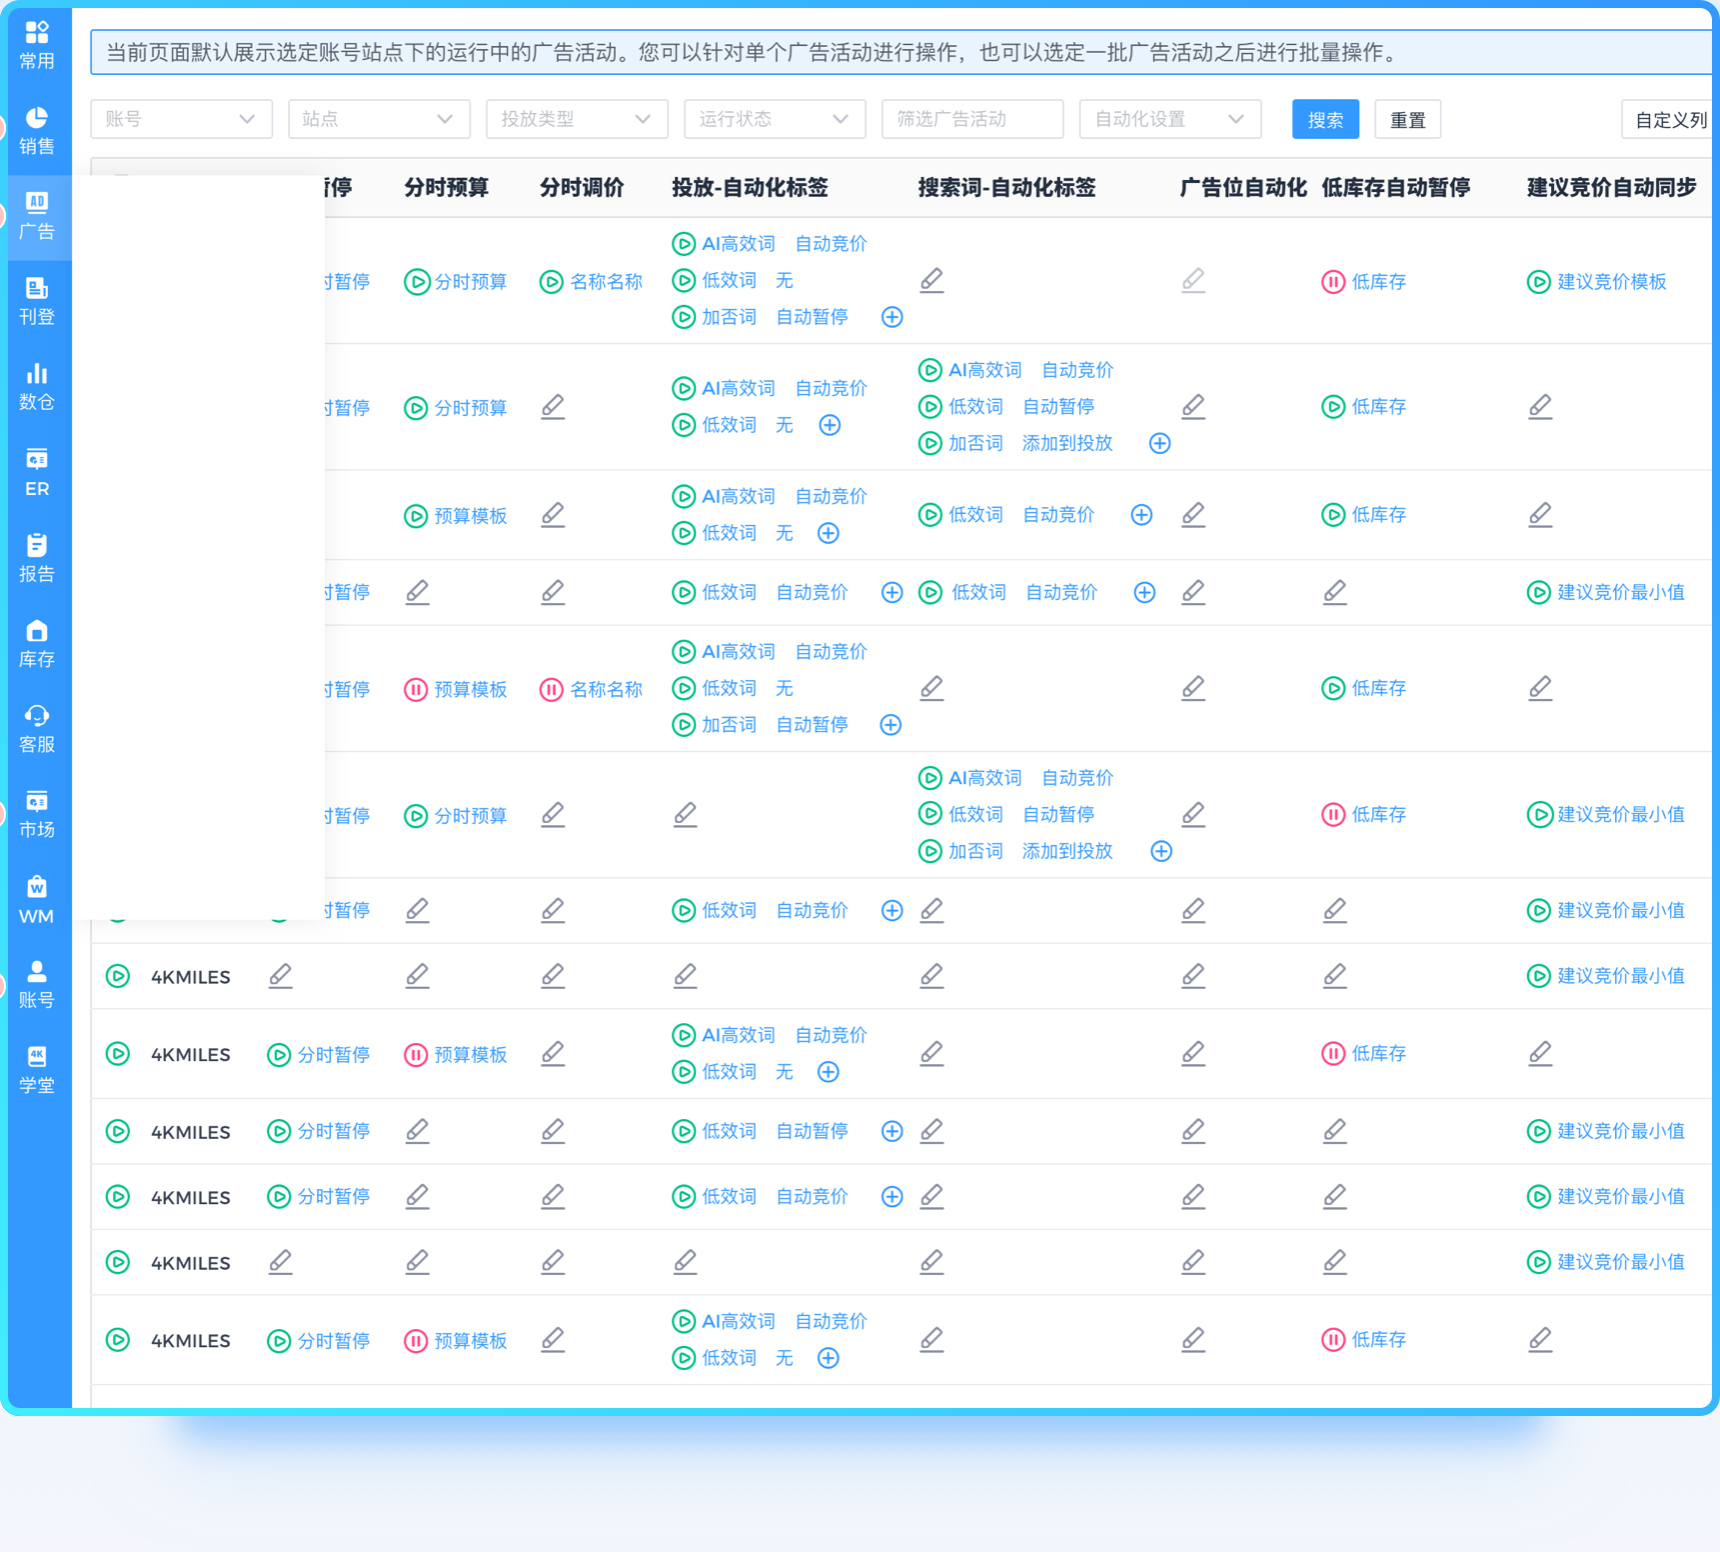Open the 市场 sidebar section
This screenshot has height=1552, width=1720.
point(37,814)
